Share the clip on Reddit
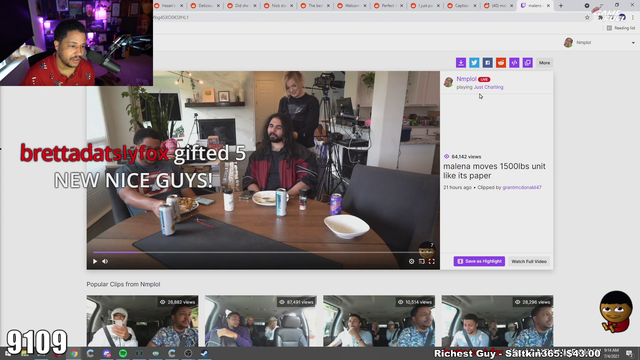 tap(501, 62)
